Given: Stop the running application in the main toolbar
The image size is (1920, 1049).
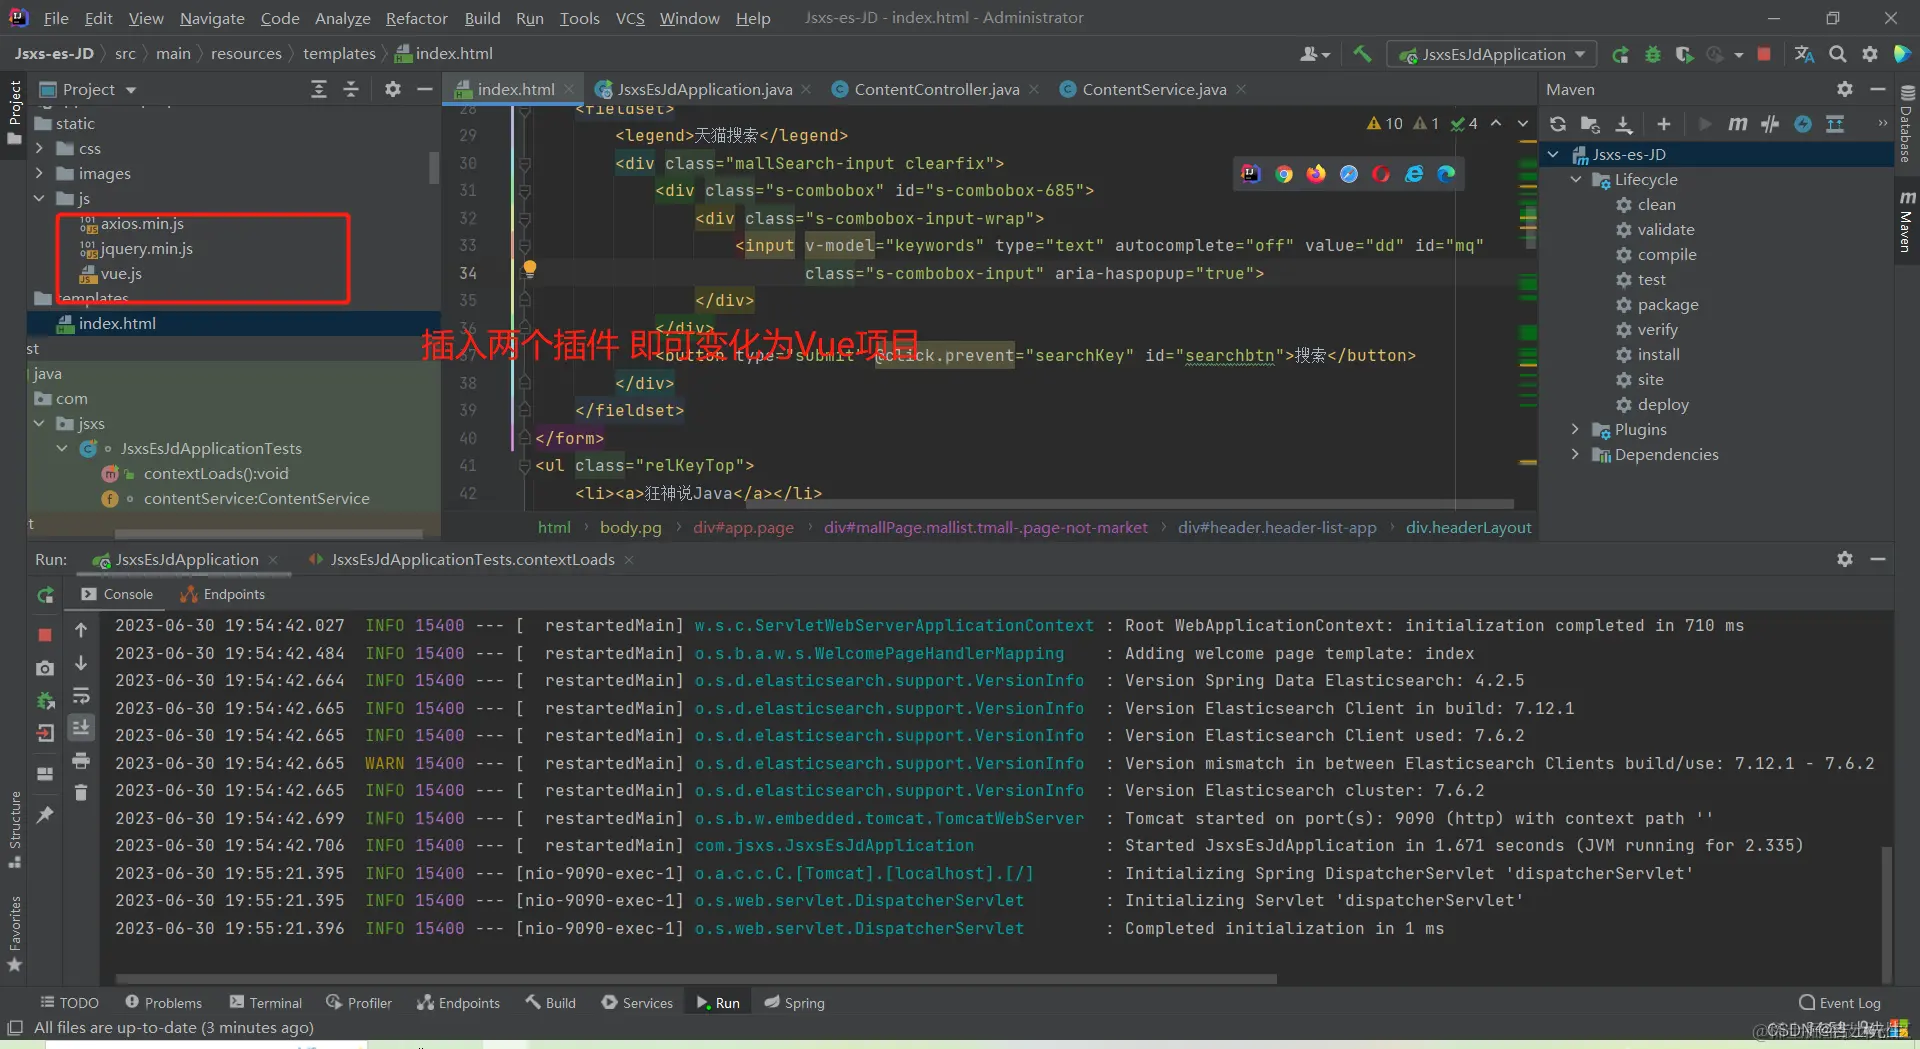Looking at the screenshot, I should (1764, 54).
